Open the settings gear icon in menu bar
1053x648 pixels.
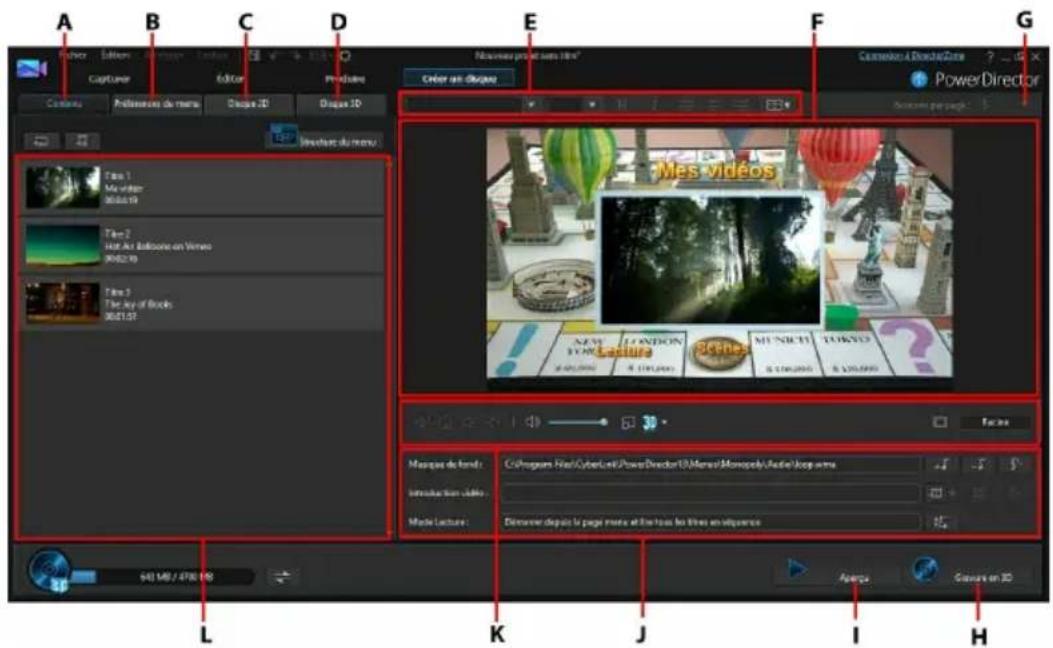[345, 56]
